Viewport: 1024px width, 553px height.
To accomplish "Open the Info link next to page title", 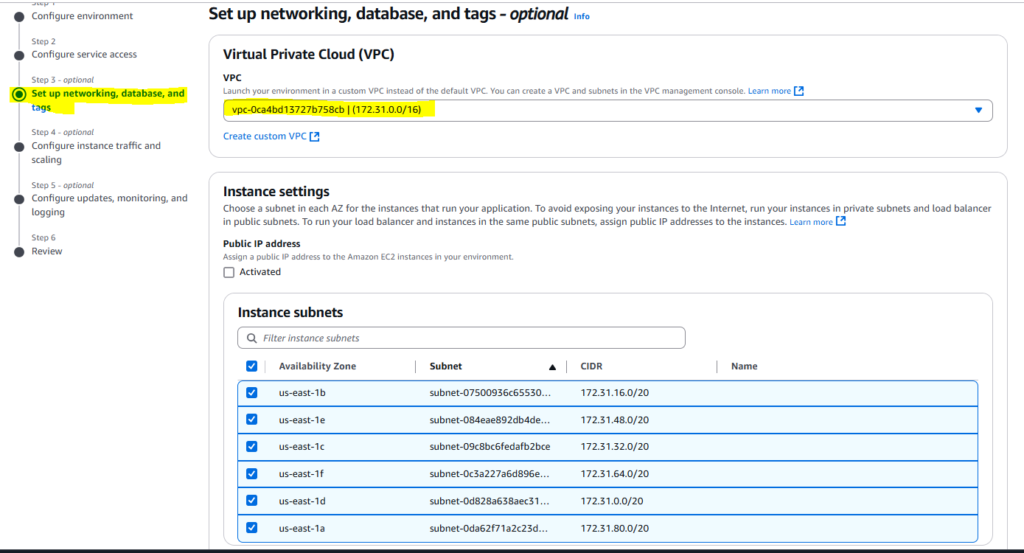I will pyautogui.click(x=581, y=17).
